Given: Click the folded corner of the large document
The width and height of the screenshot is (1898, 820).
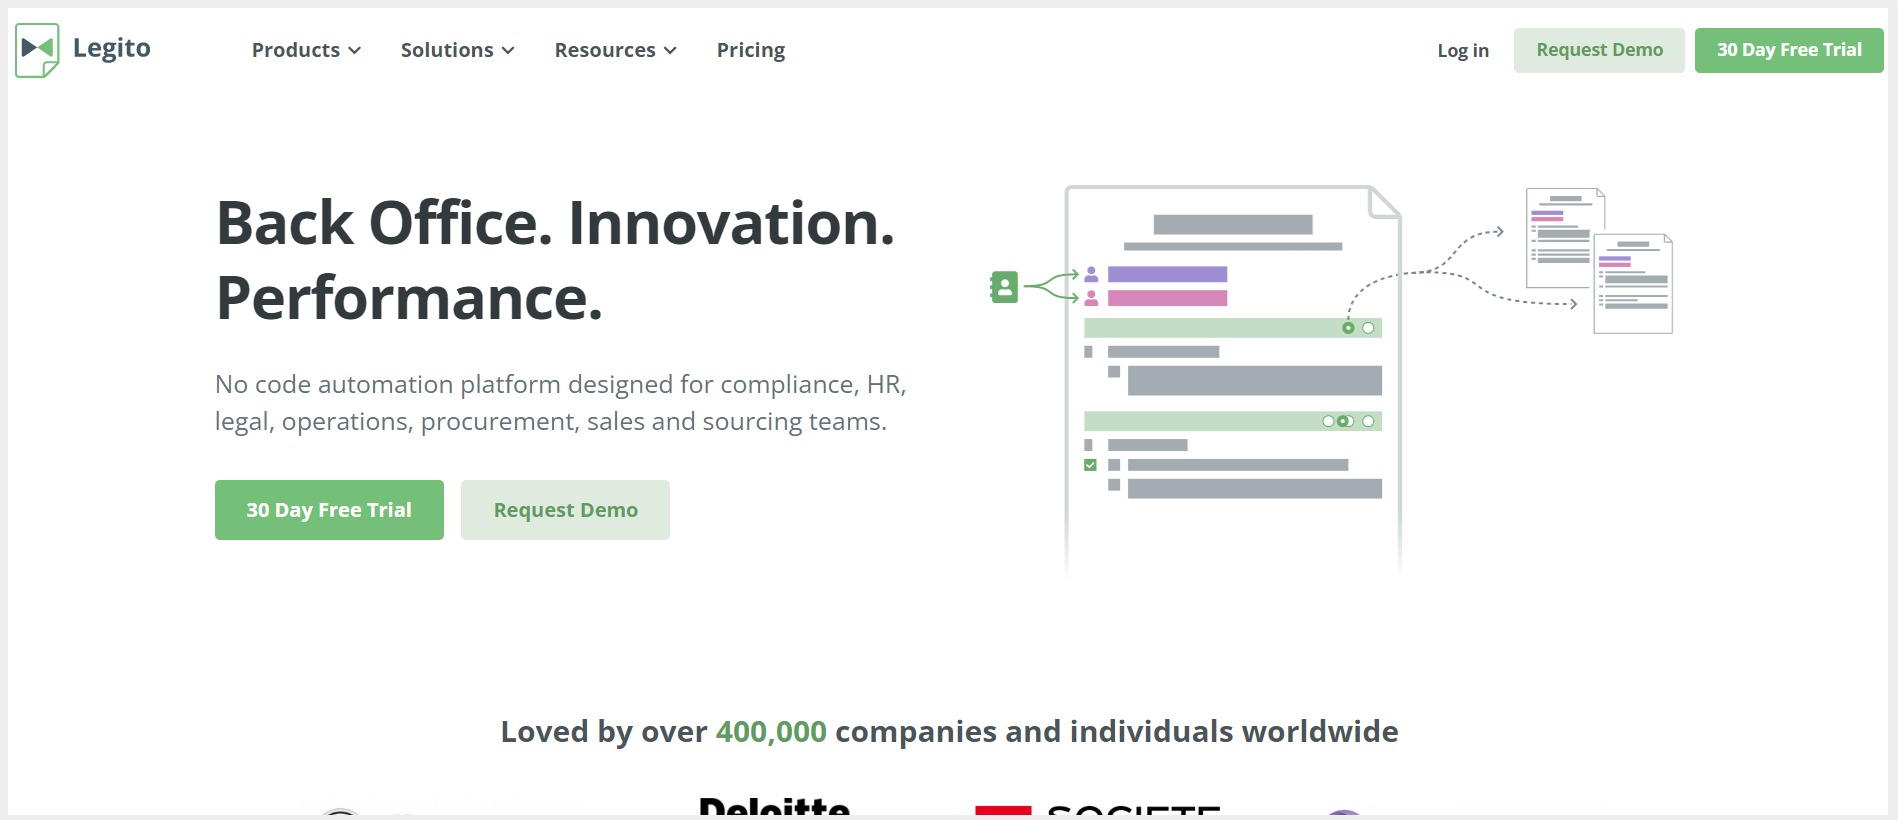Looking at the screenshot, I should [1383, 203].
